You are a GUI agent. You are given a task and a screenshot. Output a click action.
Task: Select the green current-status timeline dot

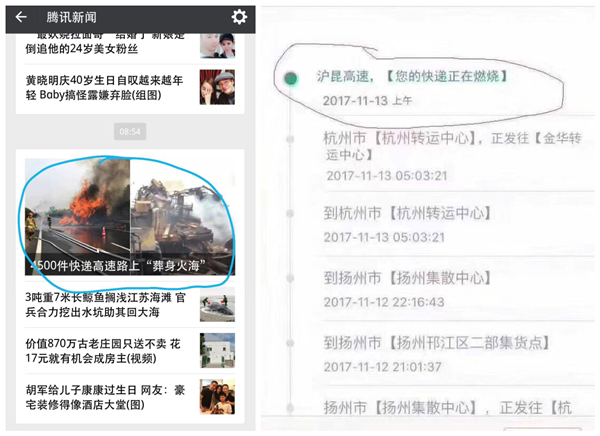291,78
